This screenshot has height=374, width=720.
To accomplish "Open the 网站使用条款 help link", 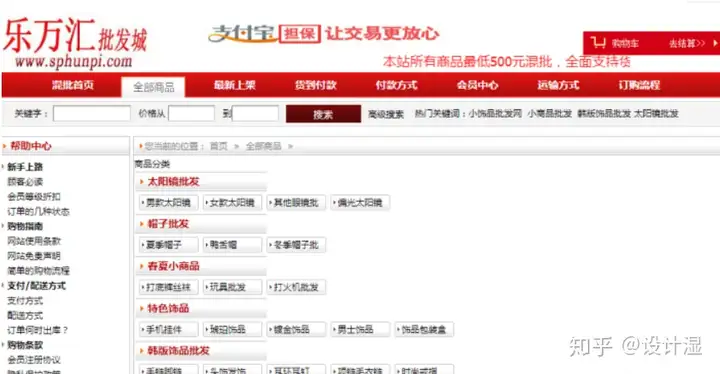I will coord(34,241).
